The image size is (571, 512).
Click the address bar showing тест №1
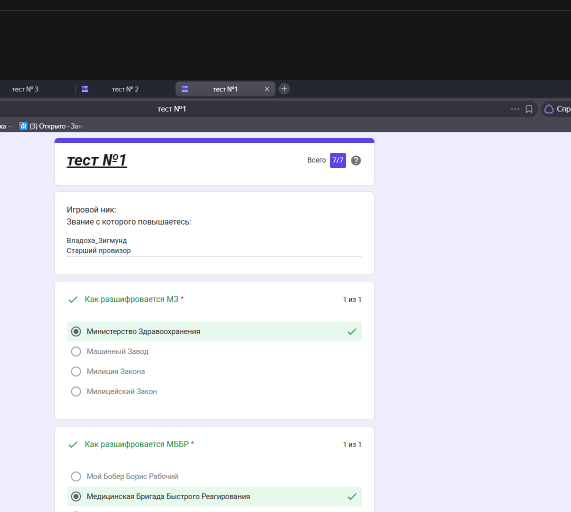pos(255,109)
